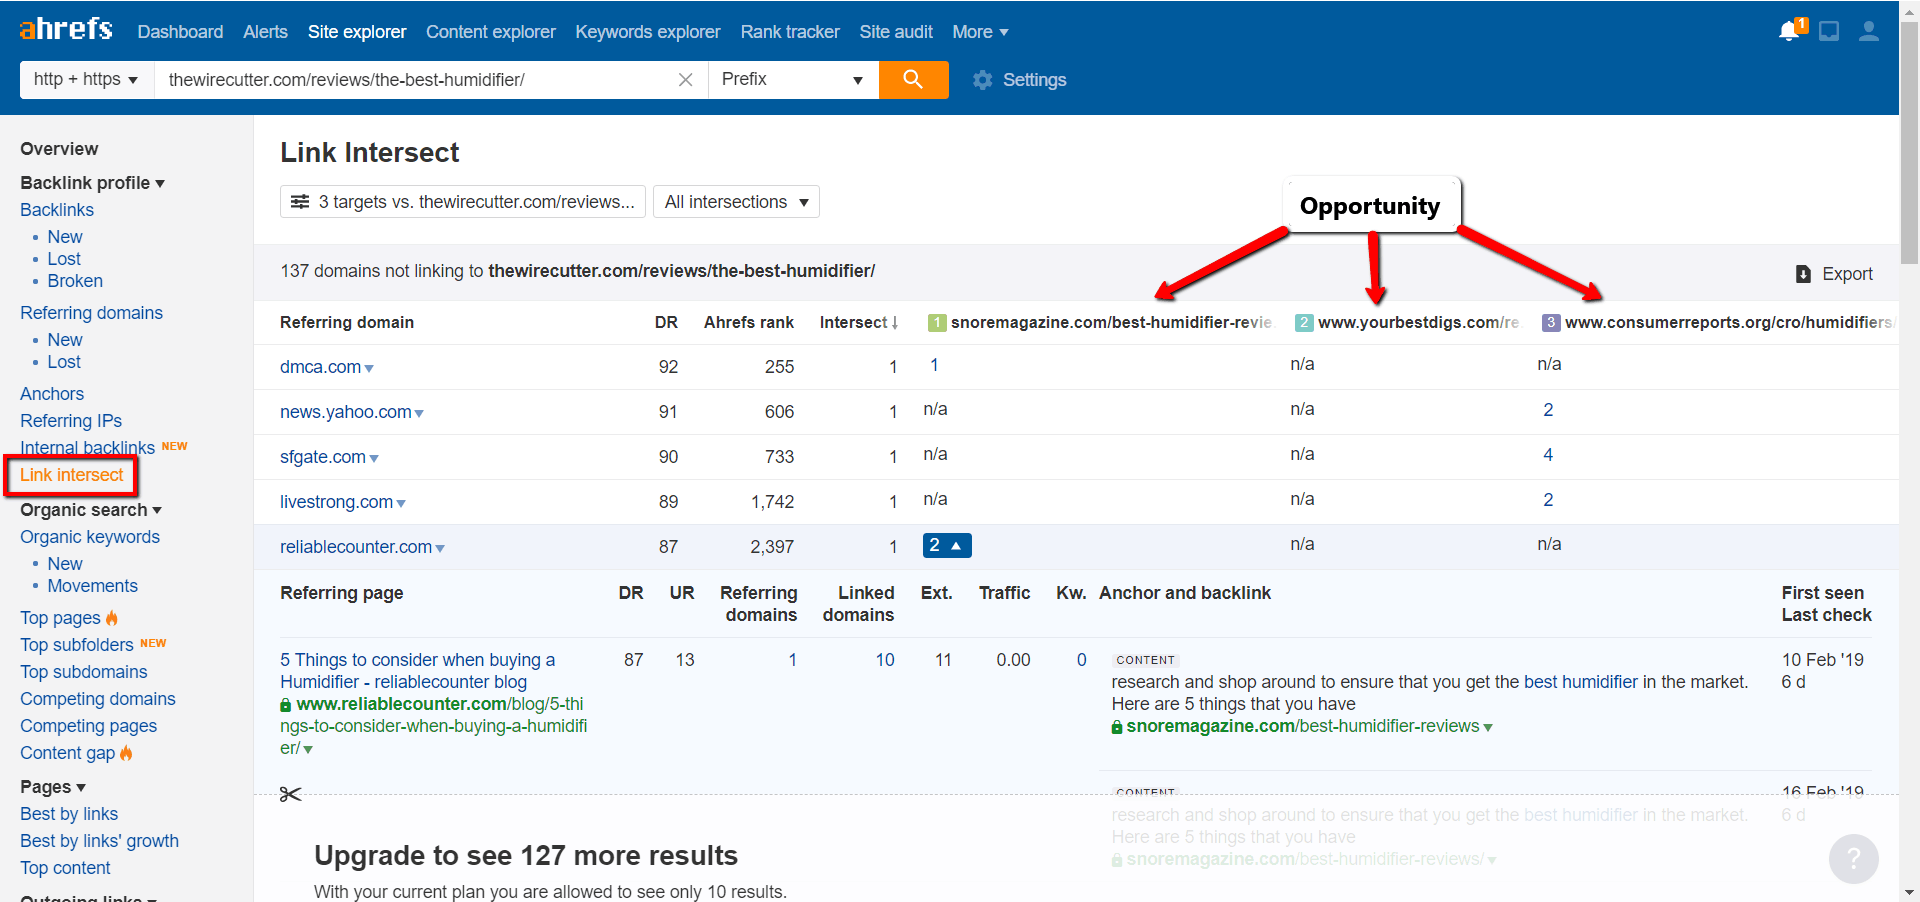
Task: Open Alerts in top navigation
Action: 265,32
